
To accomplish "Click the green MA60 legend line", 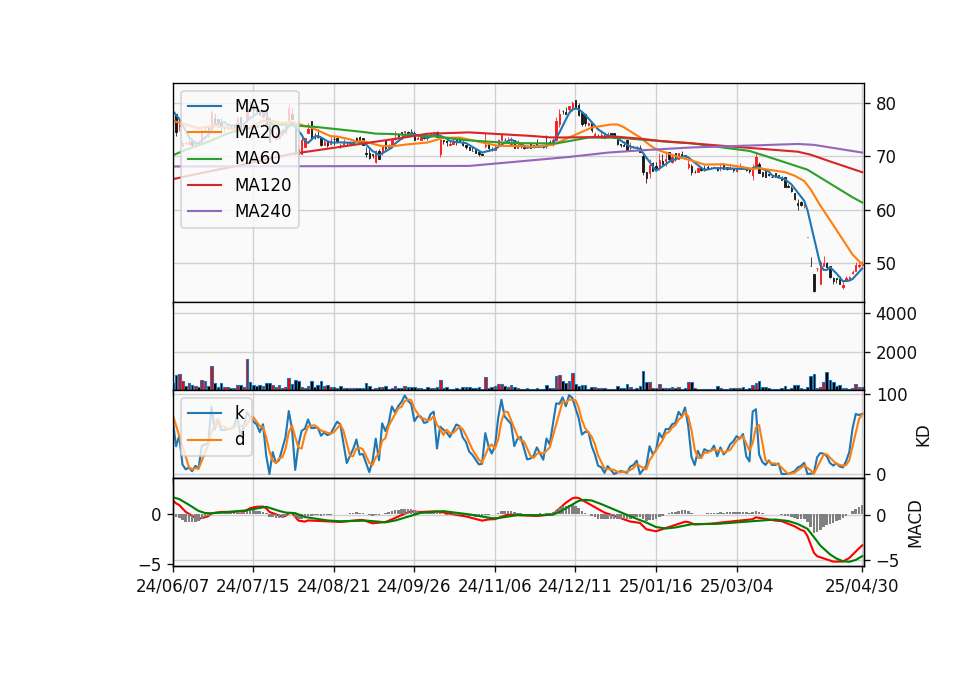I will (x=204, y=159).
